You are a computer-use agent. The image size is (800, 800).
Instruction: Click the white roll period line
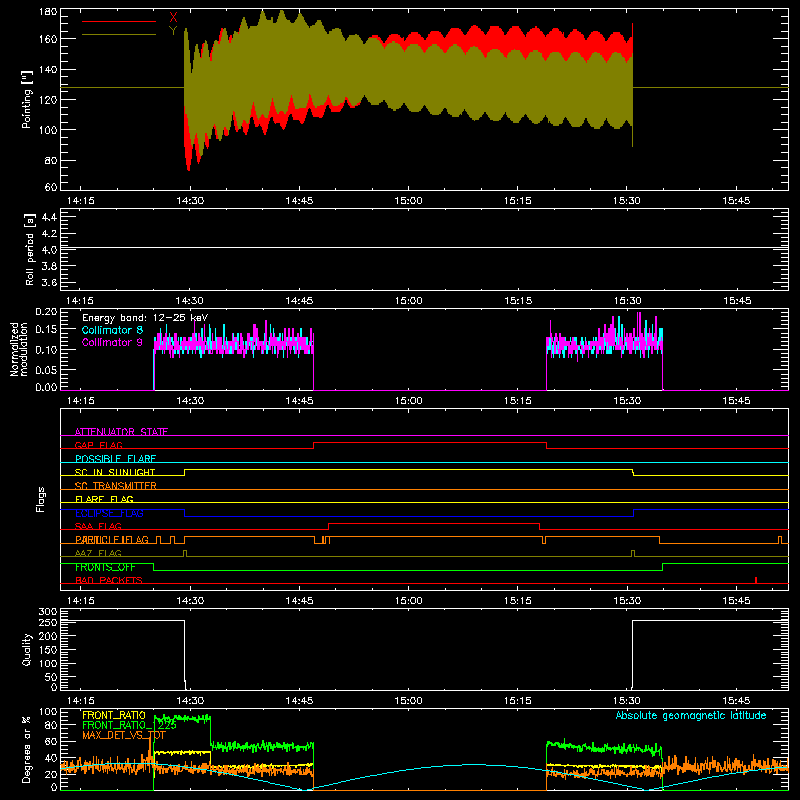424,248
